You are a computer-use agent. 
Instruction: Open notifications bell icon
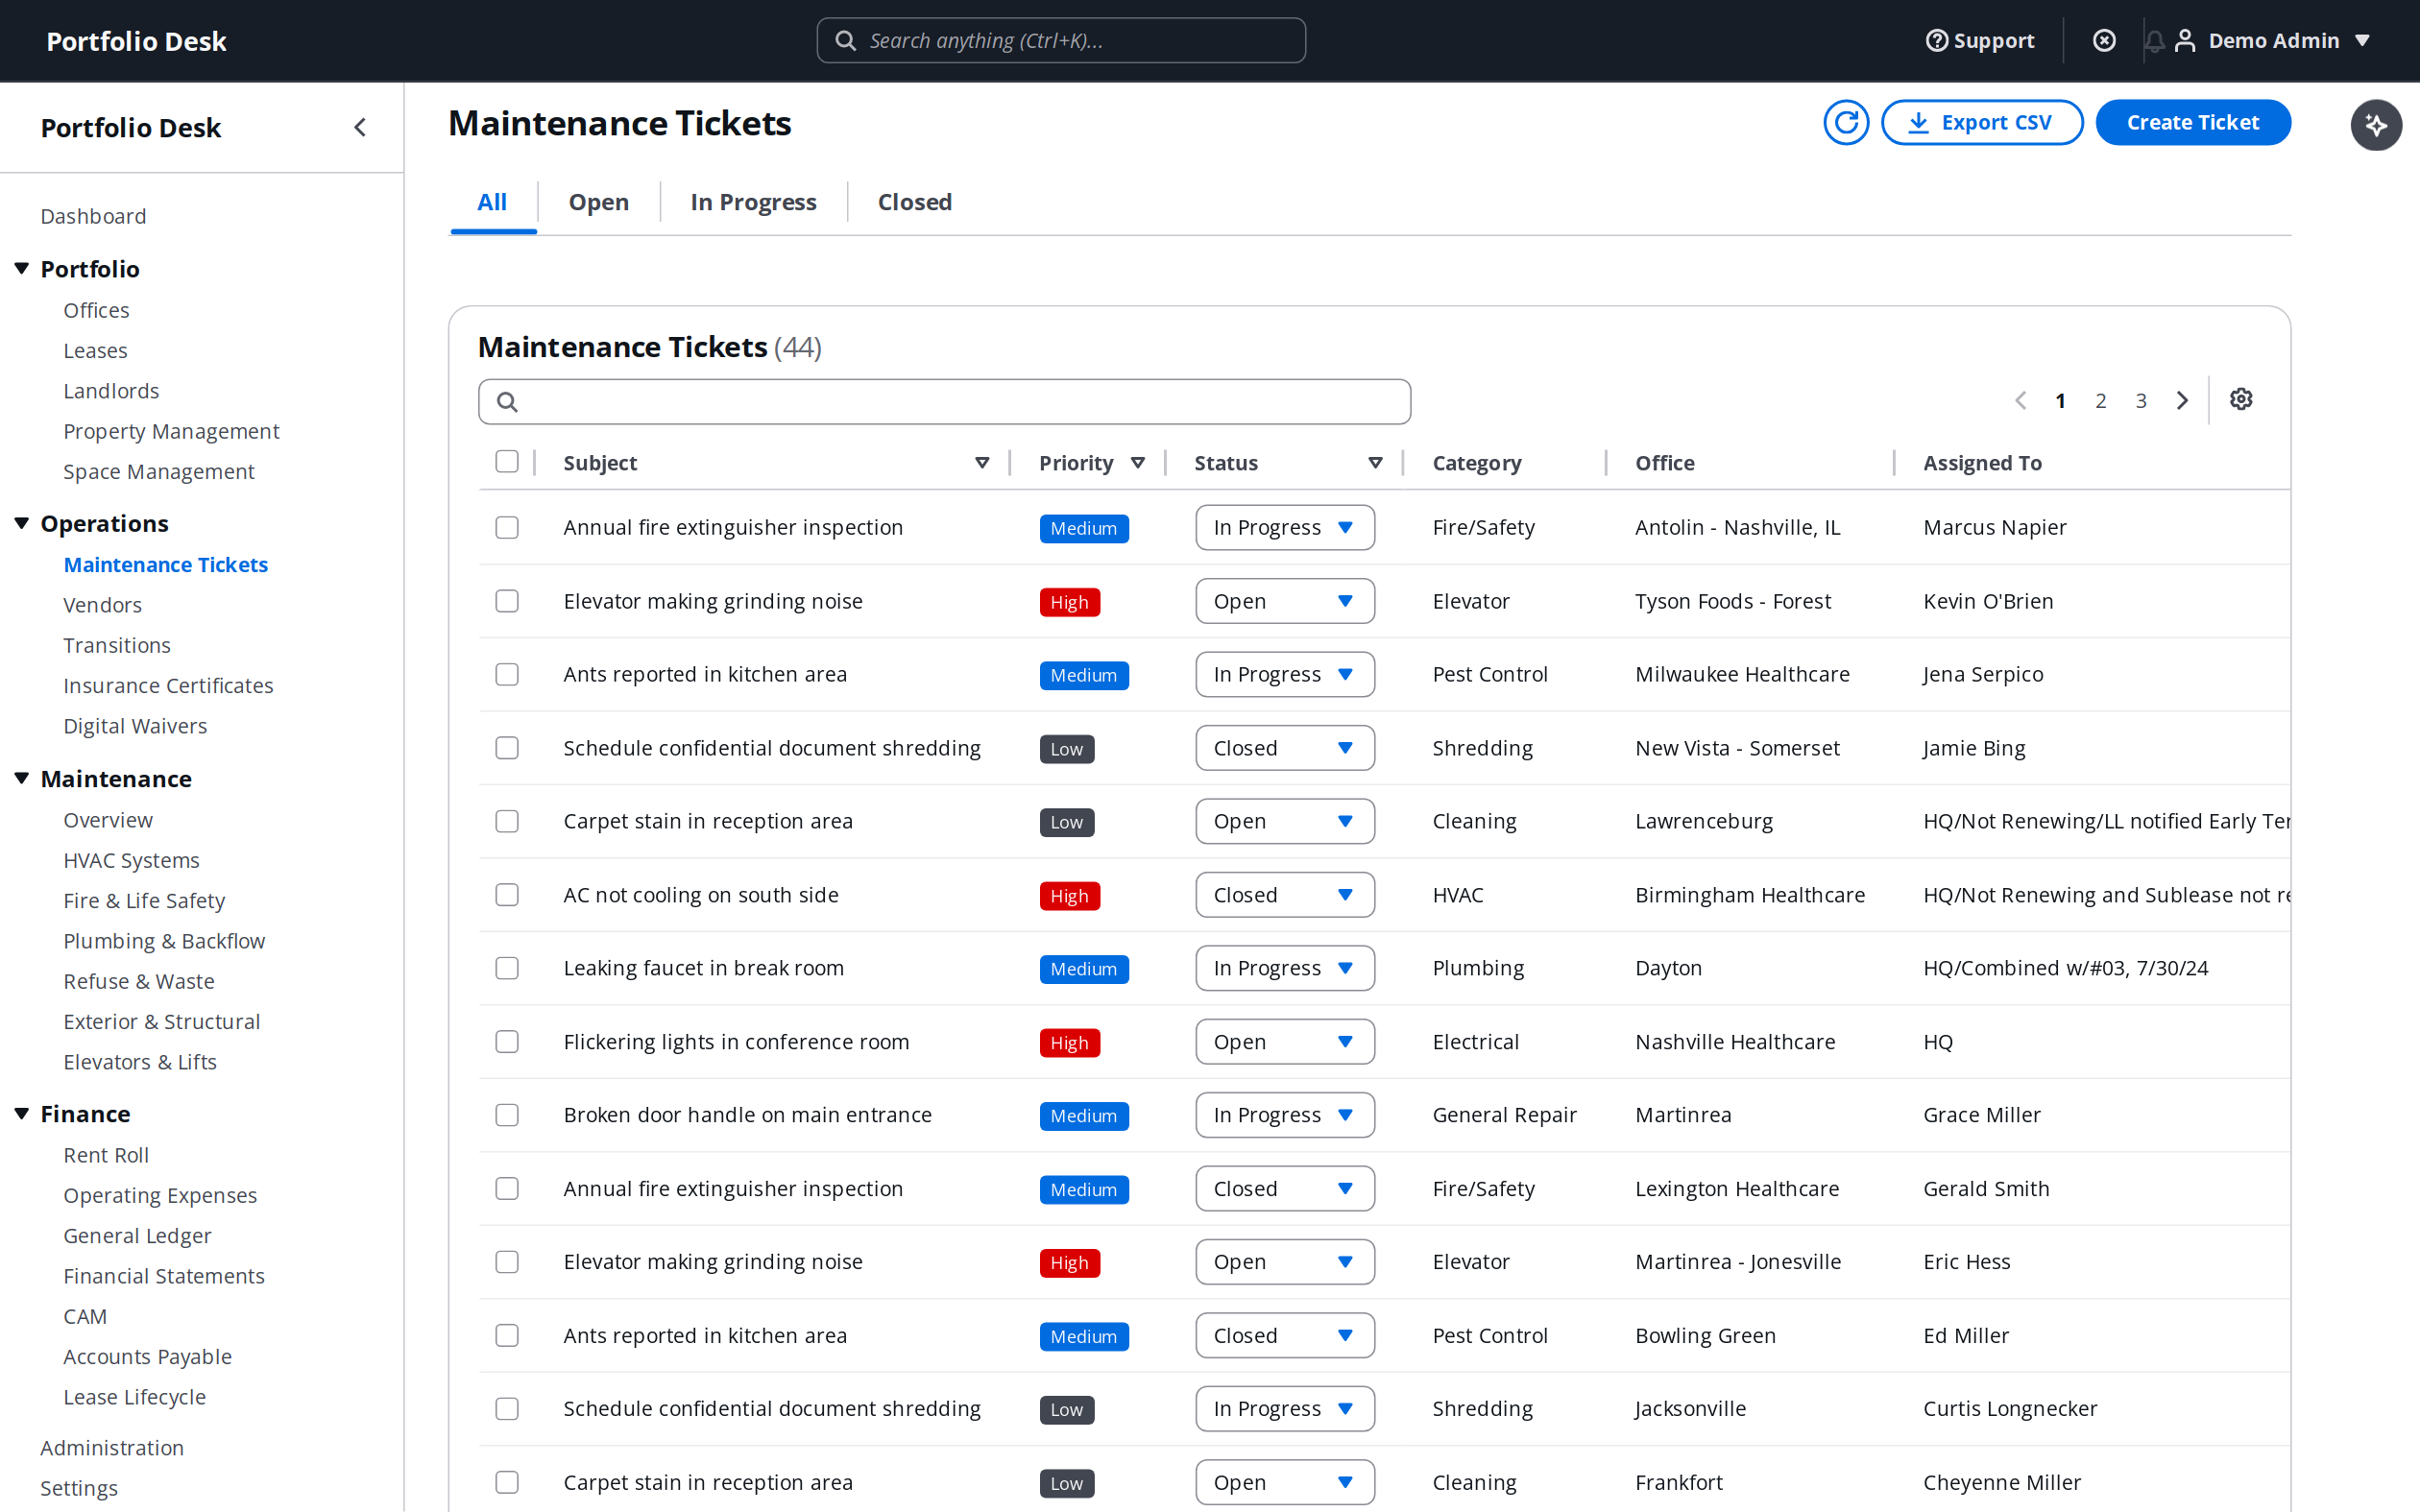2154,40
